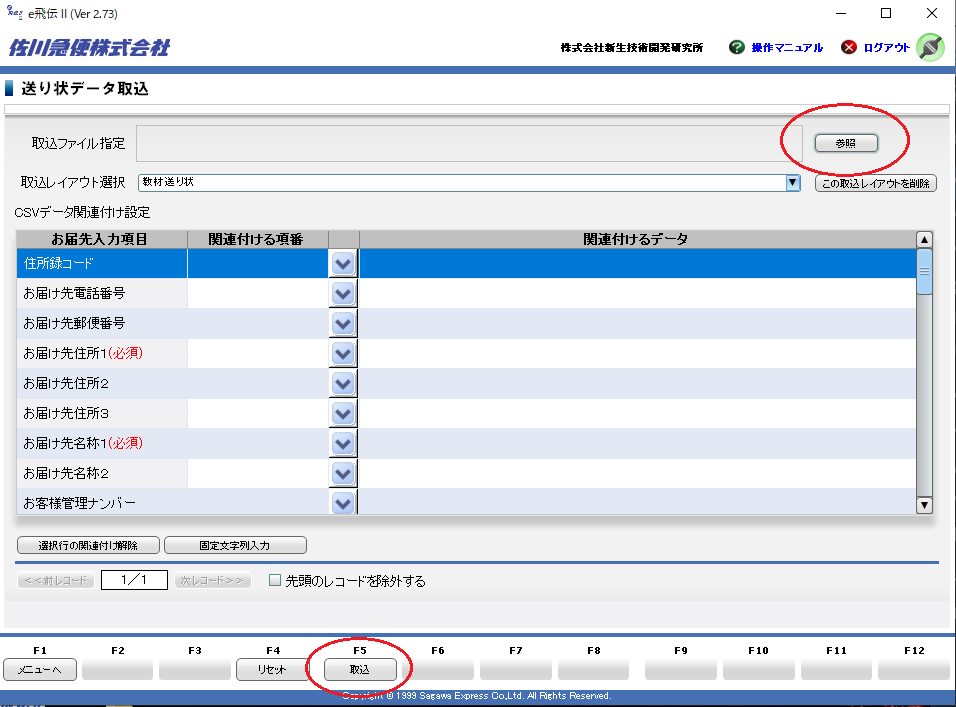Click the round green power icon
Screen dimensions: 956x707
tap(930, 47)
